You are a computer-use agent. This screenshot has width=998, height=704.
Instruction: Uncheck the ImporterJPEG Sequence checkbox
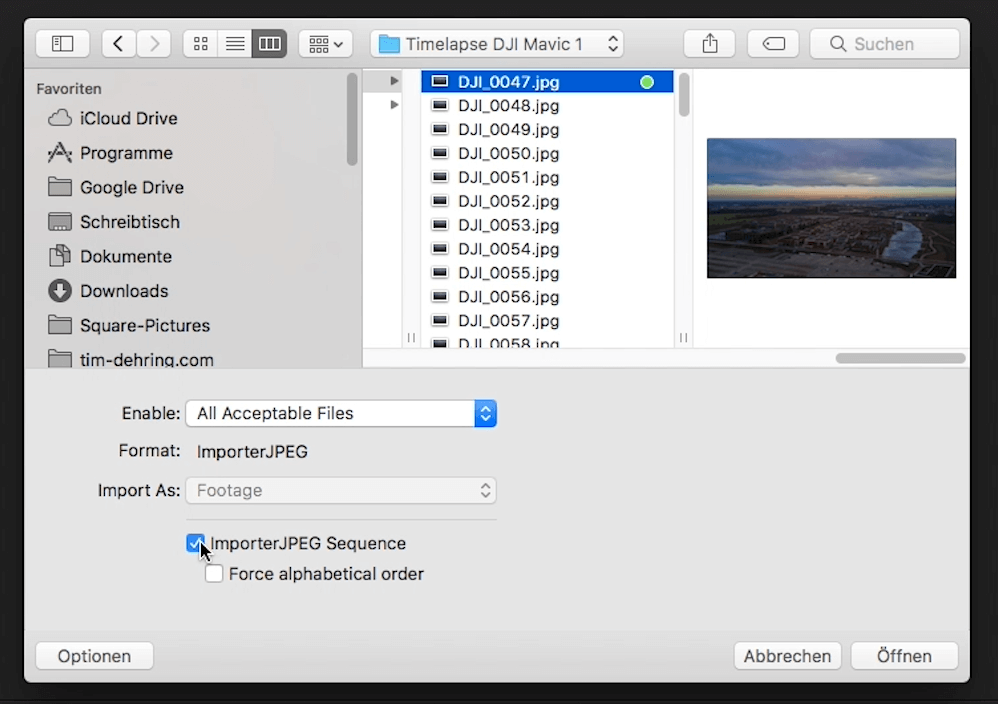coord(196,543)
